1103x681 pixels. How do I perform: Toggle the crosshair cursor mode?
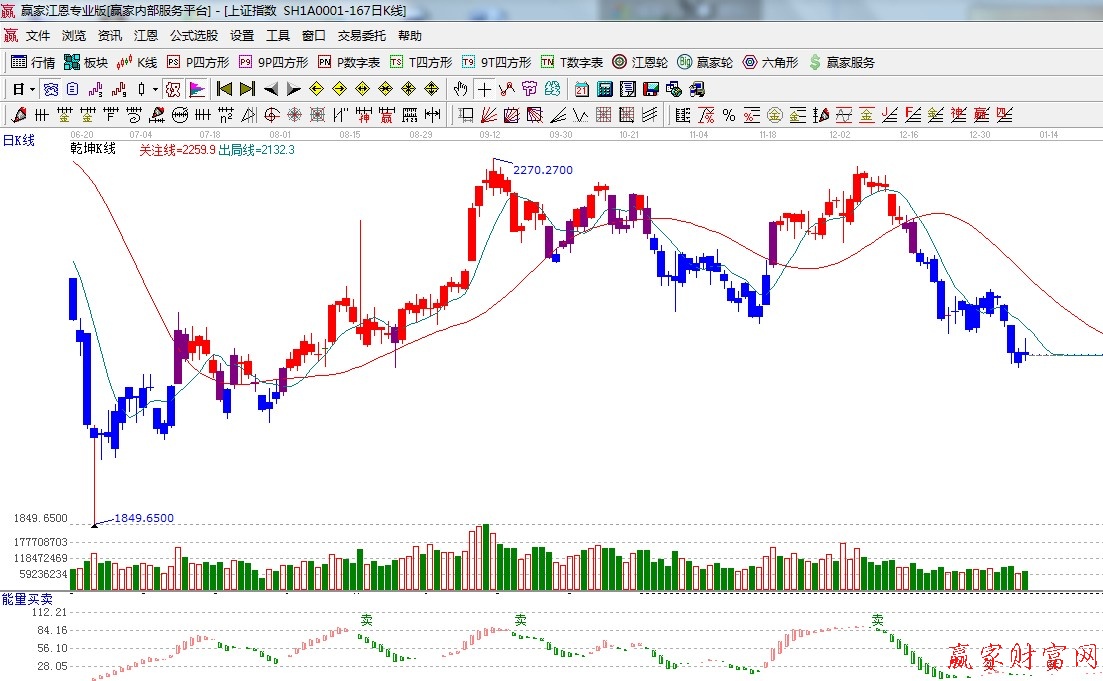coord(485,89)
